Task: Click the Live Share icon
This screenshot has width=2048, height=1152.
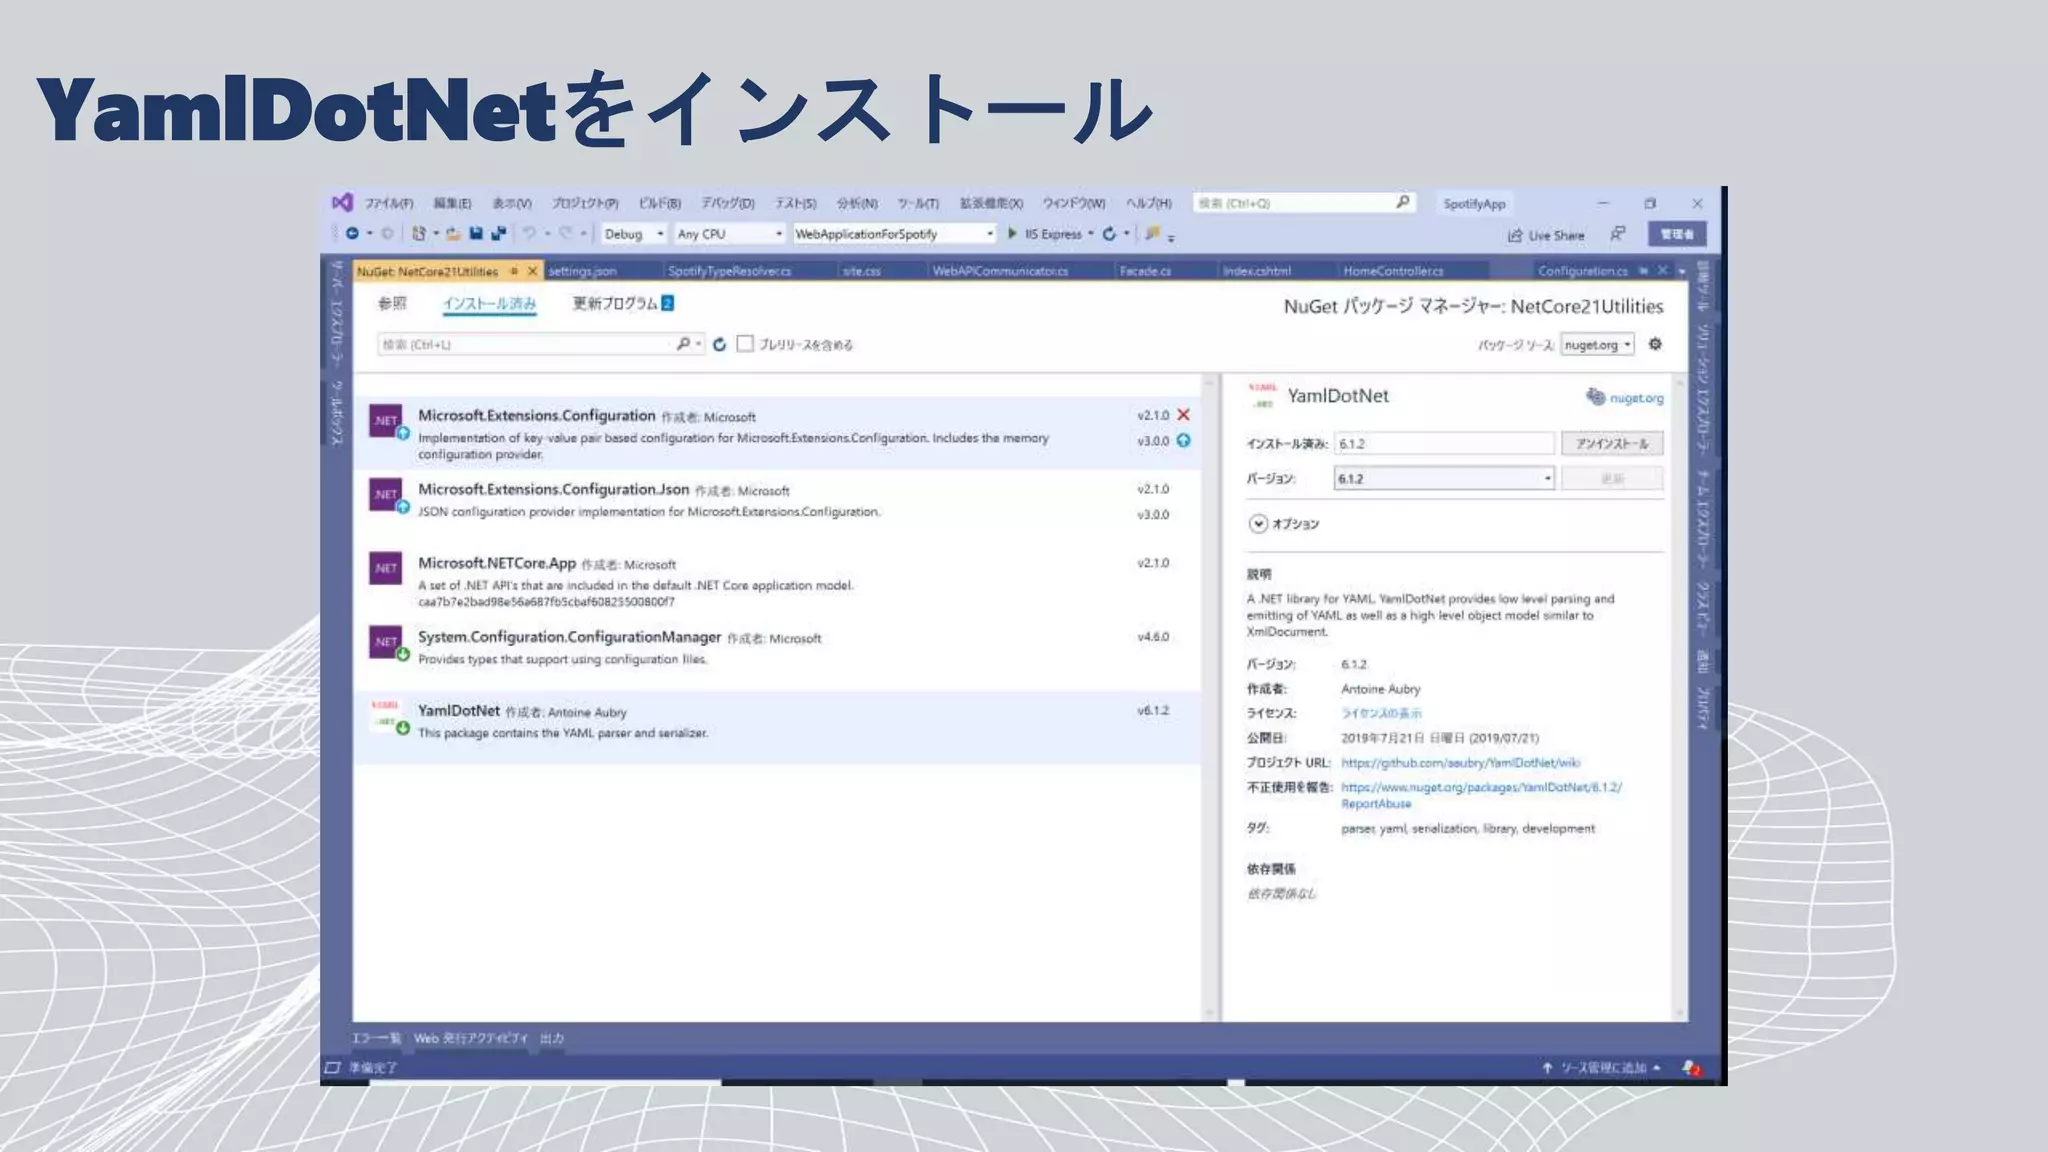Action: point(1515,236)
